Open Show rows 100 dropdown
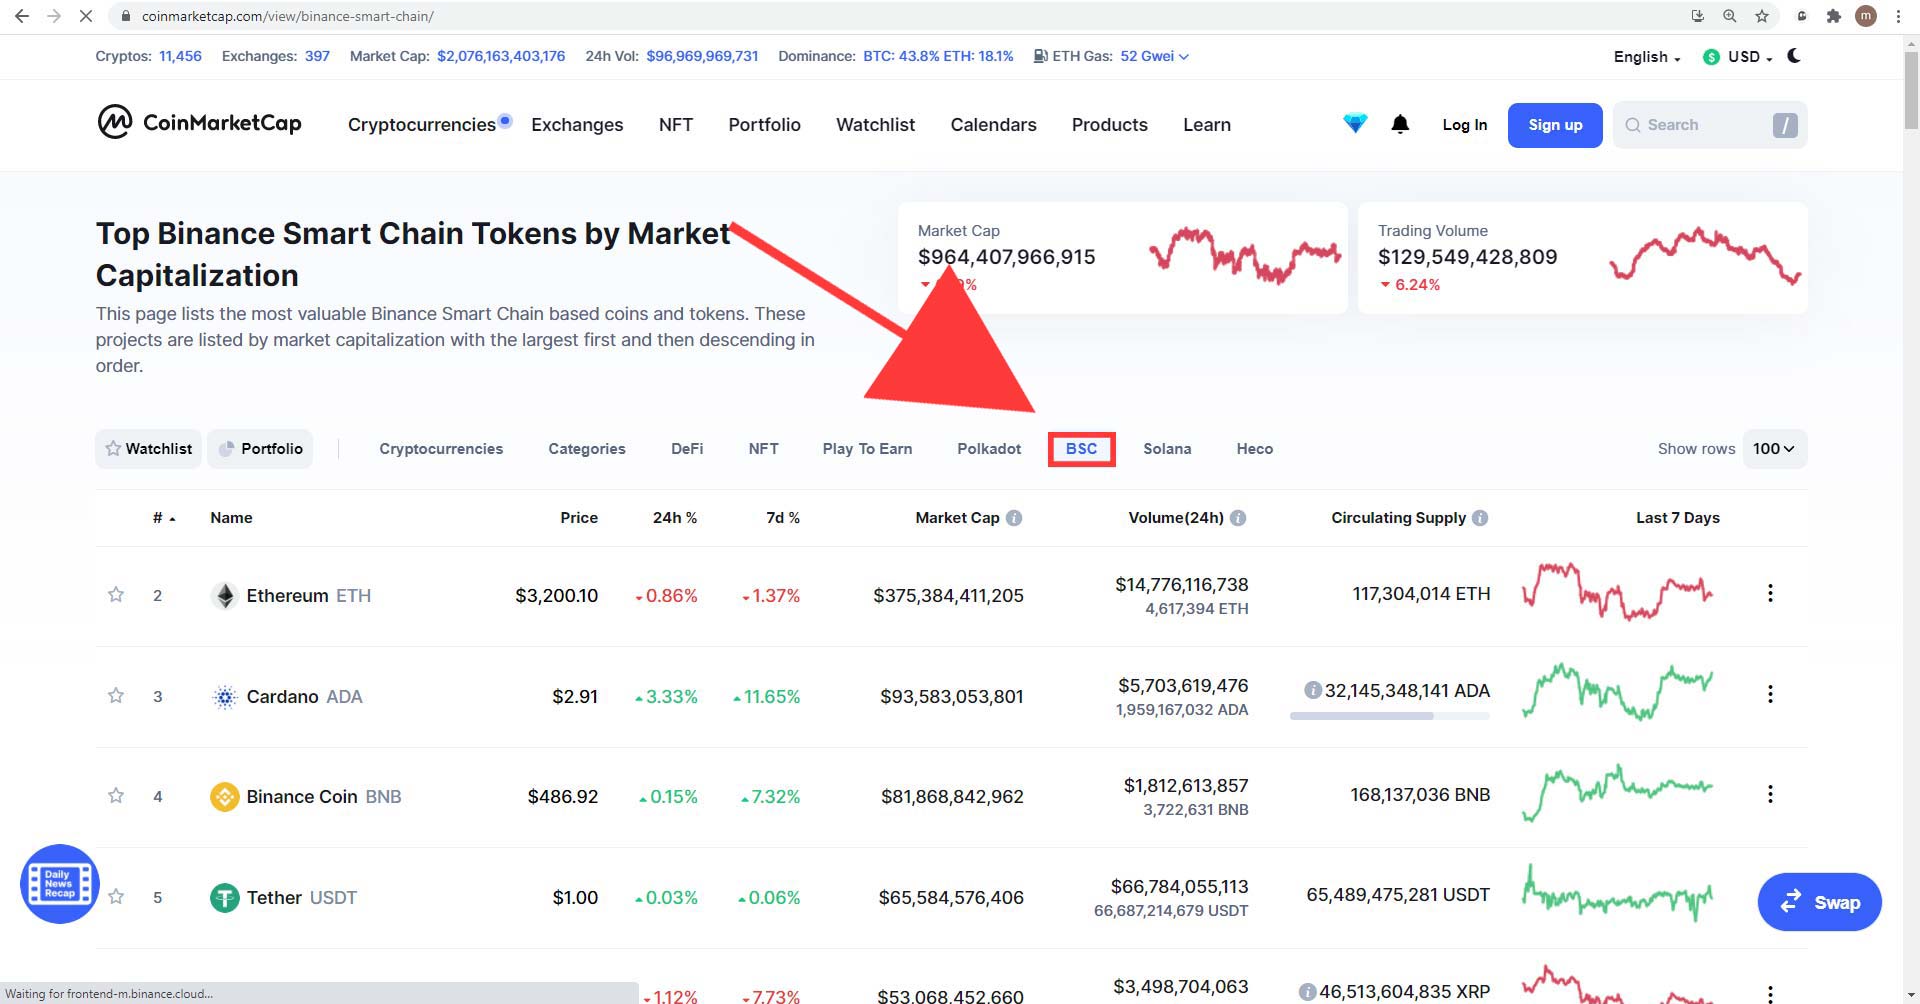Screen dimensions: 1920x1004 (x=1774, y=449)
